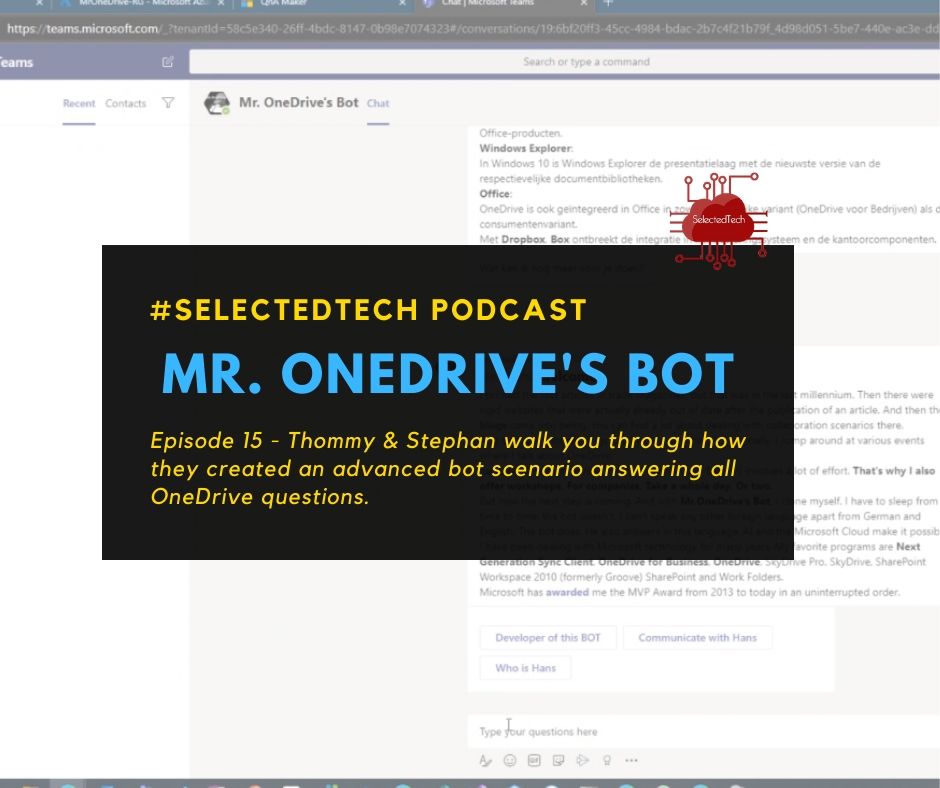
Task: Open the text Format options icon
Action: tap(486, 760)
